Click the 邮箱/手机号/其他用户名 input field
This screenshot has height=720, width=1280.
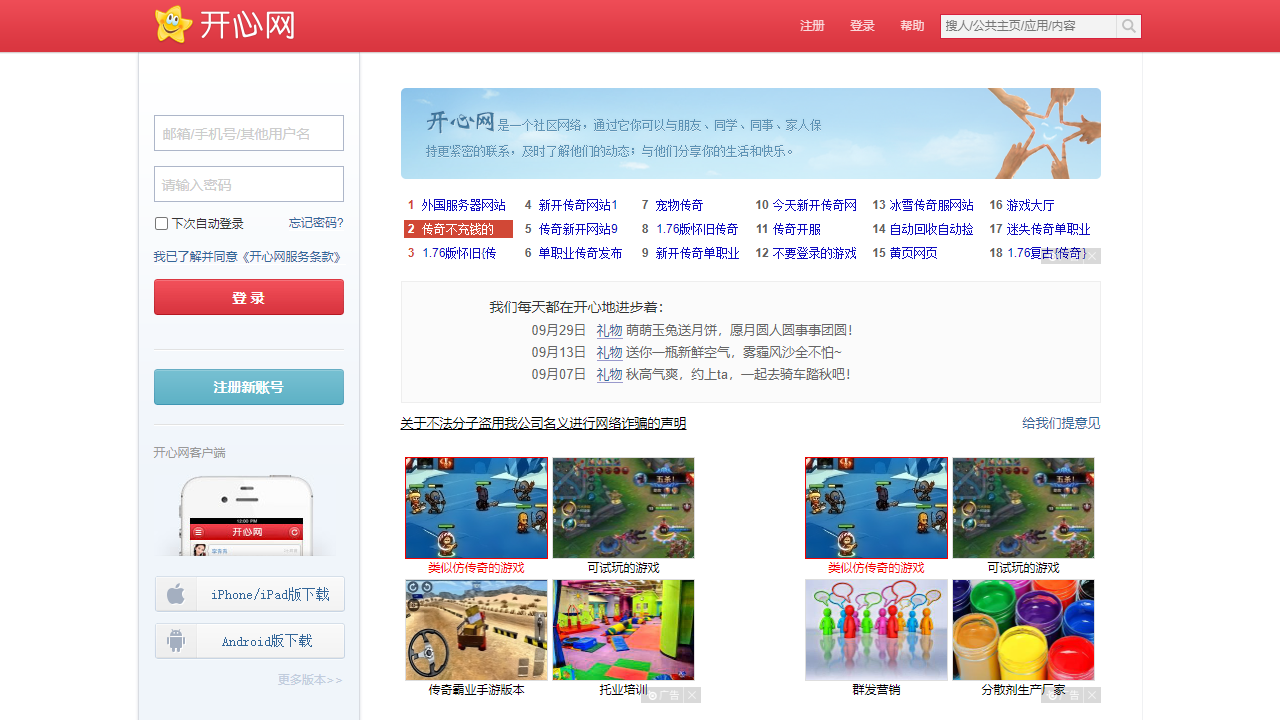click(249, 133)
